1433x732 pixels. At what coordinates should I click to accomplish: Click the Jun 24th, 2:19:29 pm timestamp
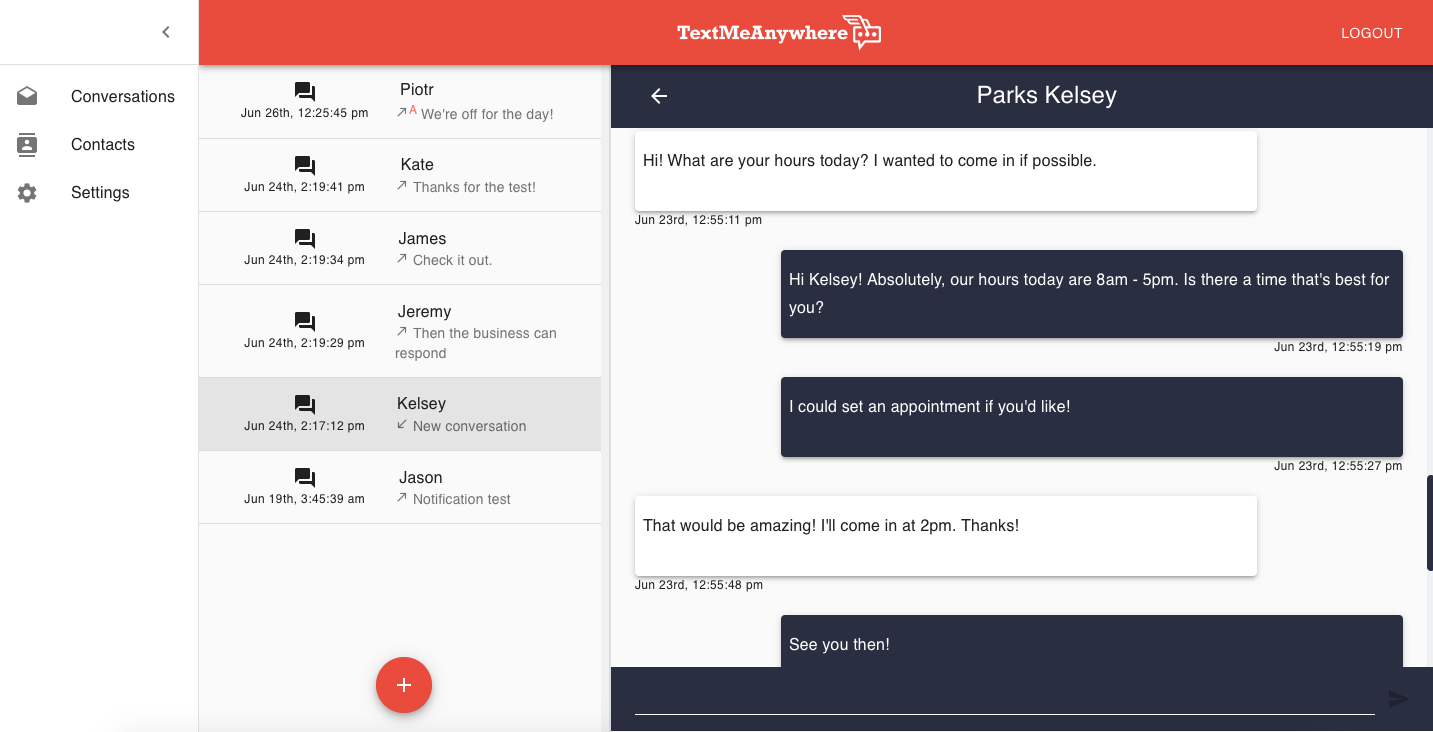point(304,343)
